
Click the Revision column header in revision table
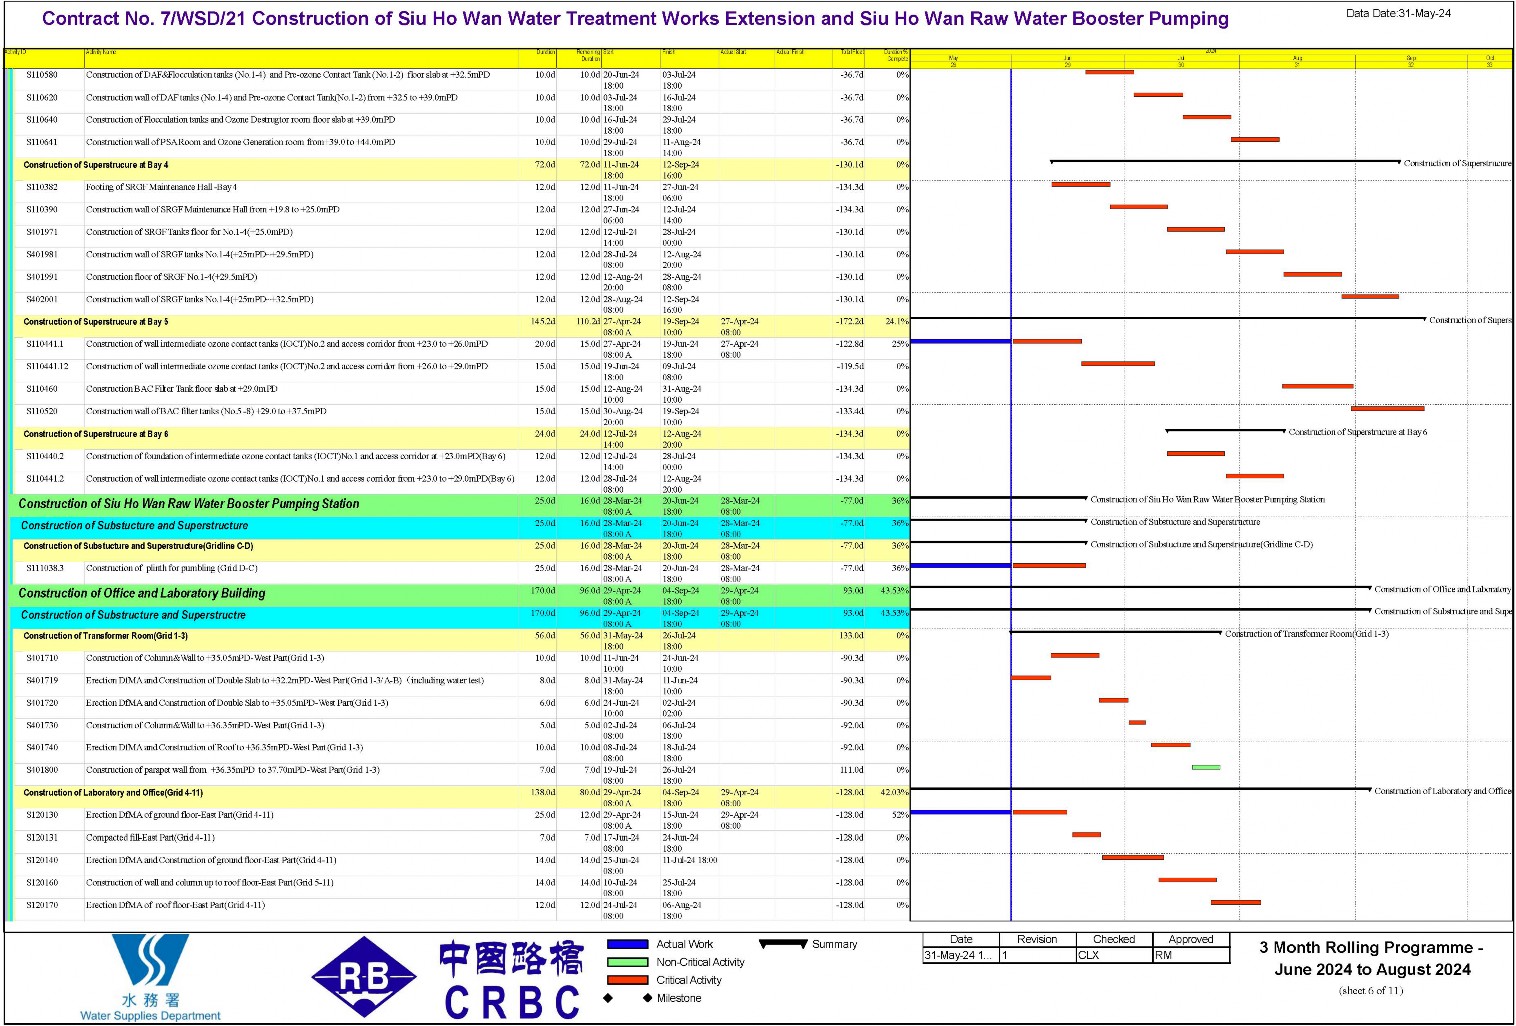pos(1037,939)
